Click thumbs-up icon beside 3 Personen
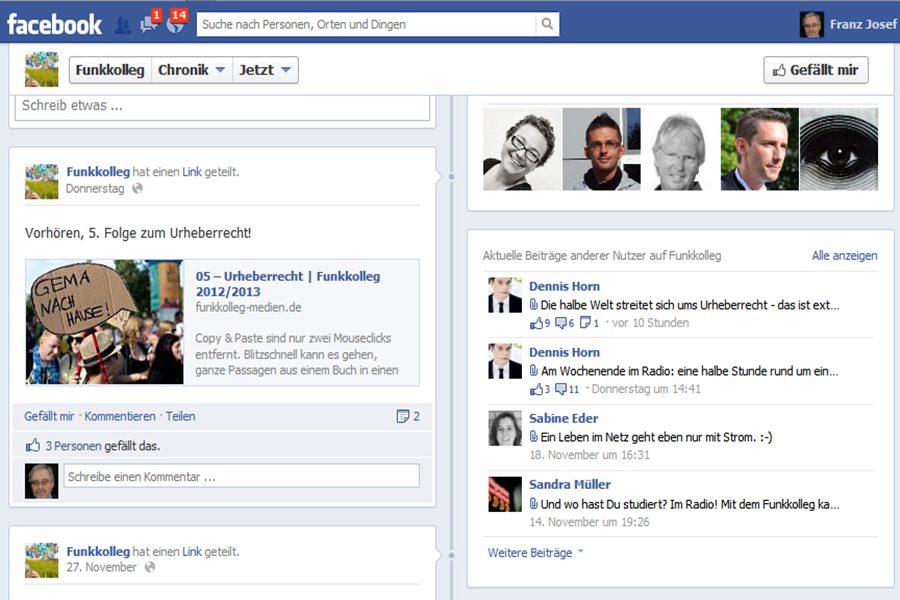900x600 pixels. pyautogui.click(x=33, y=446)
